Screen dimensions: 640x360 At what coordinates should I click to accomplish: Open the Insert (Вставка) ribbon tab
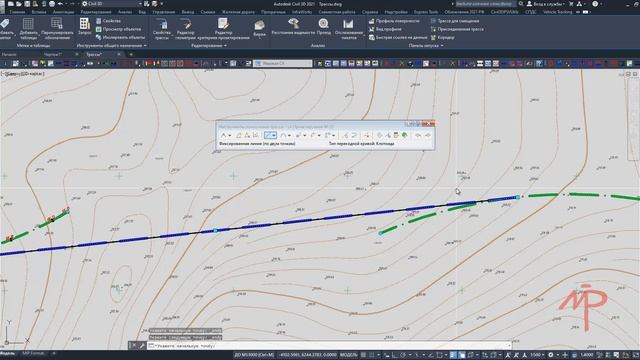coord(39,12)
